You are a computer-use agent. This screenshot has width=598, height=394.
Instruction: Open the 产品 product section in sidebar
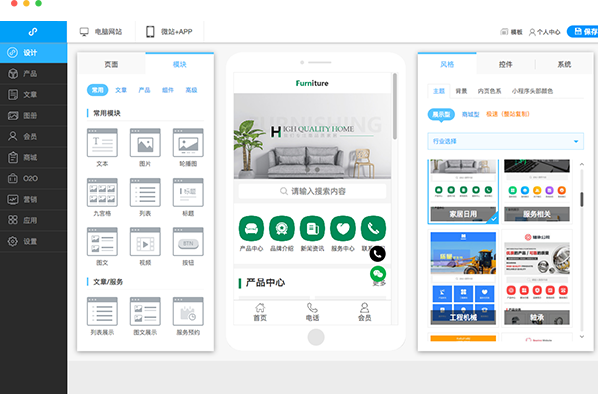33,74
